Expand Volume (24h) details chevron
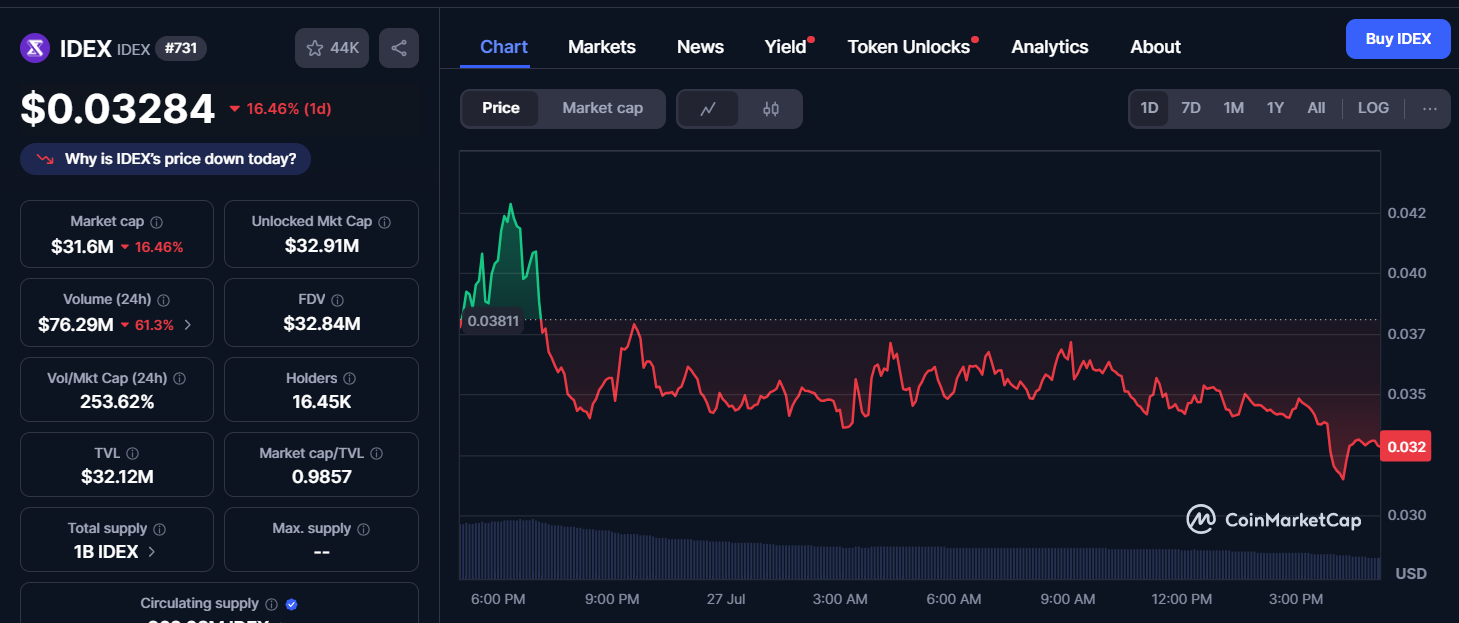 pos(188,325)
